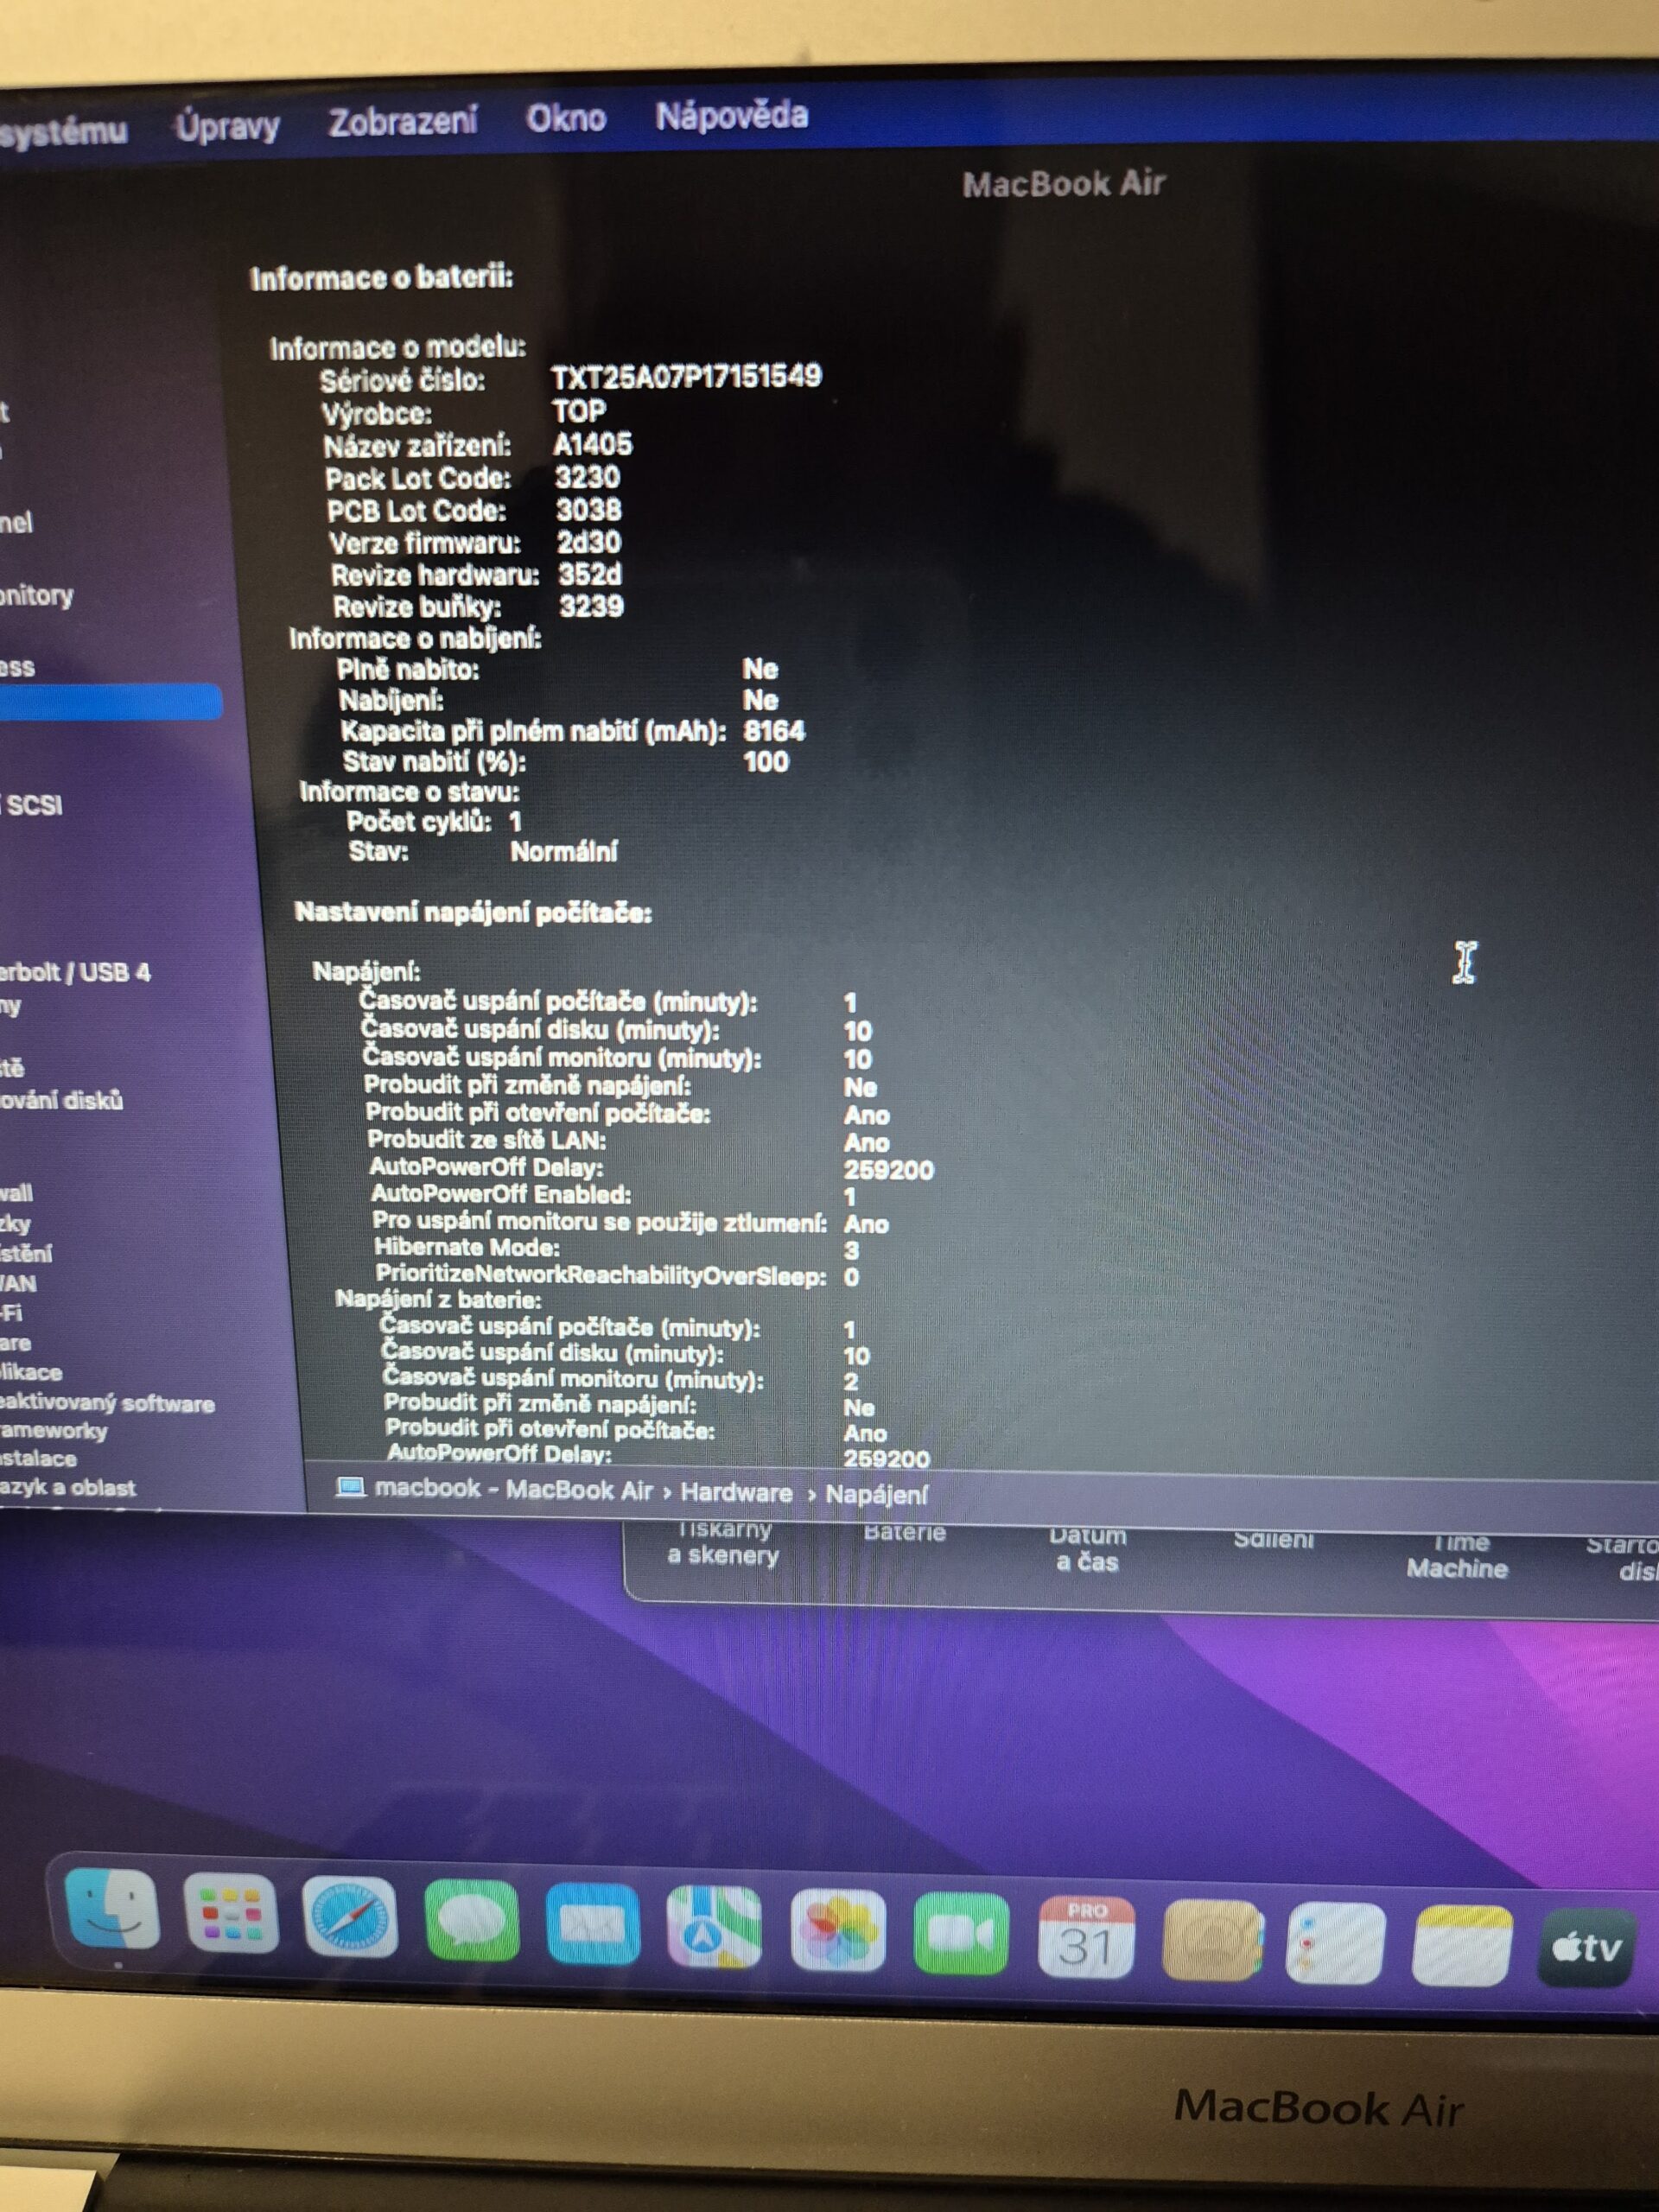Image resolution: width=1659 pixels, height=2212 pixels.
Task: Open the Zobrazení menu
Action: click(x=403, y=121)
